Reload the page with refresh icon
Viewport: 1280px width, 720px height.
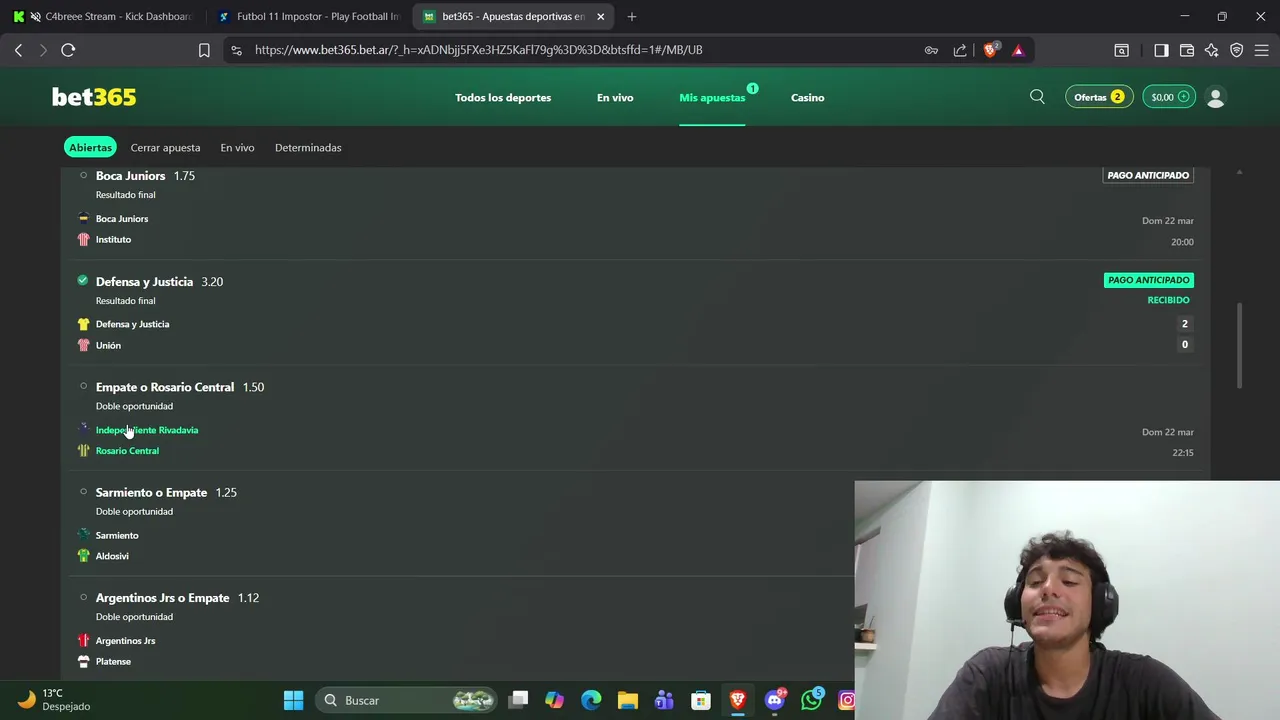[x=68, y=50]
